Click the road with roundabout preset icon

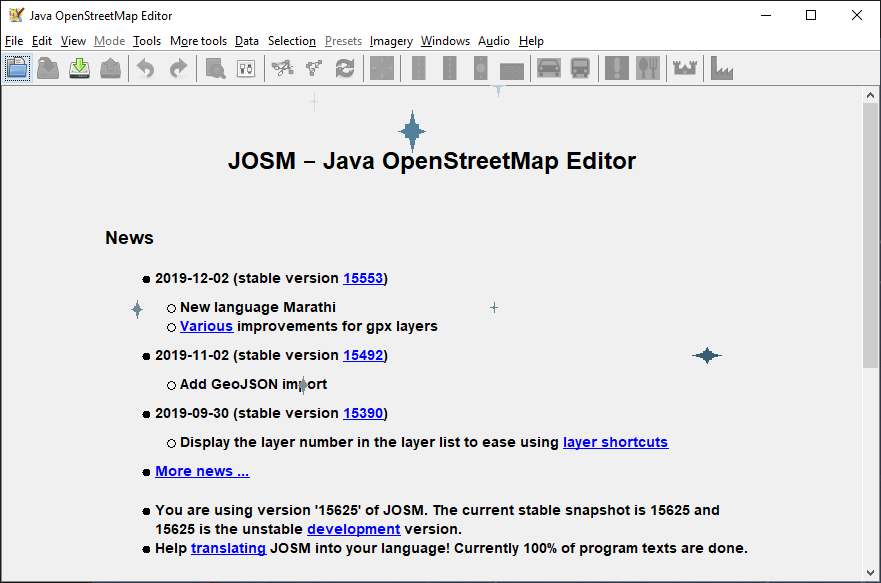coord(480,69)
